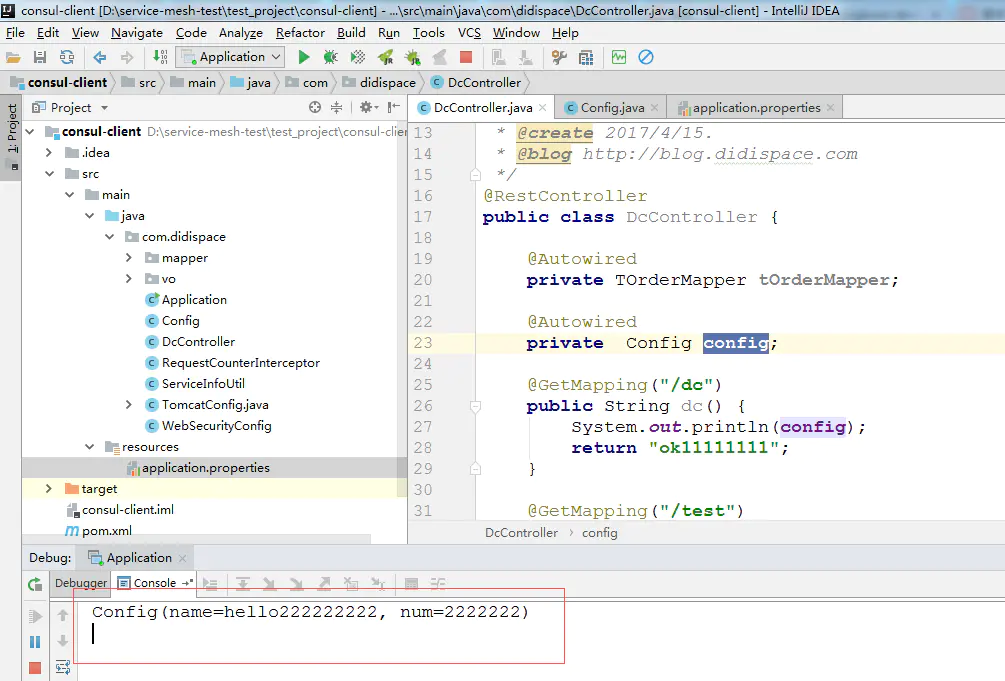Close the Config.java editor tab
The height and width of the screenshot is (681, 1005).
click(654, 108)
